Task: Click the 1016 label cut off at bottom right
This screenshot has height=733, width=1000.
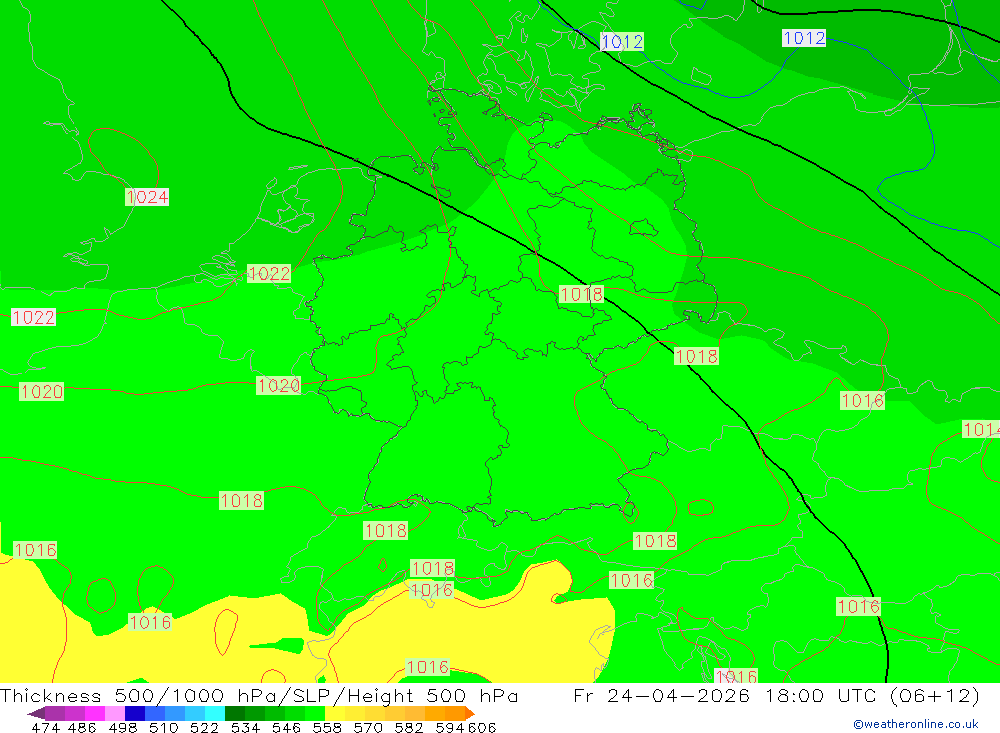Action: click(x=737, y=676)
